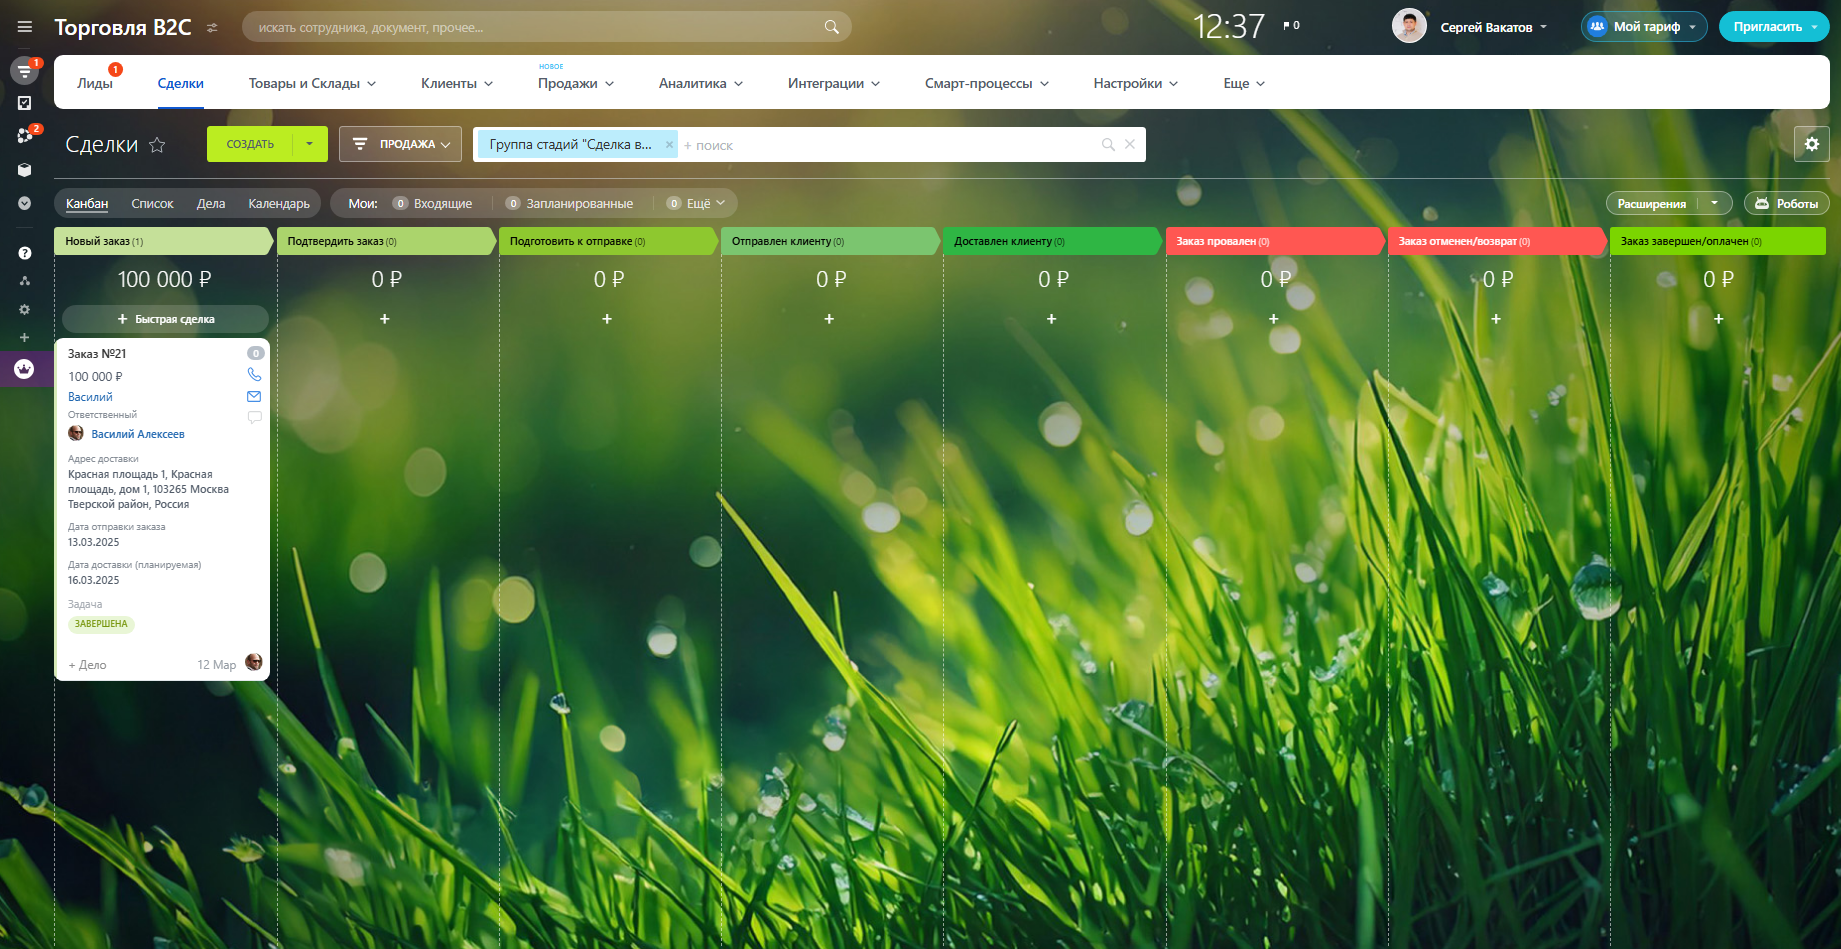Add a deal in Отправлен клиенту column
The width and height of the screenshot is (1841, 949).
pyautogui.click(x=829, y=319)
